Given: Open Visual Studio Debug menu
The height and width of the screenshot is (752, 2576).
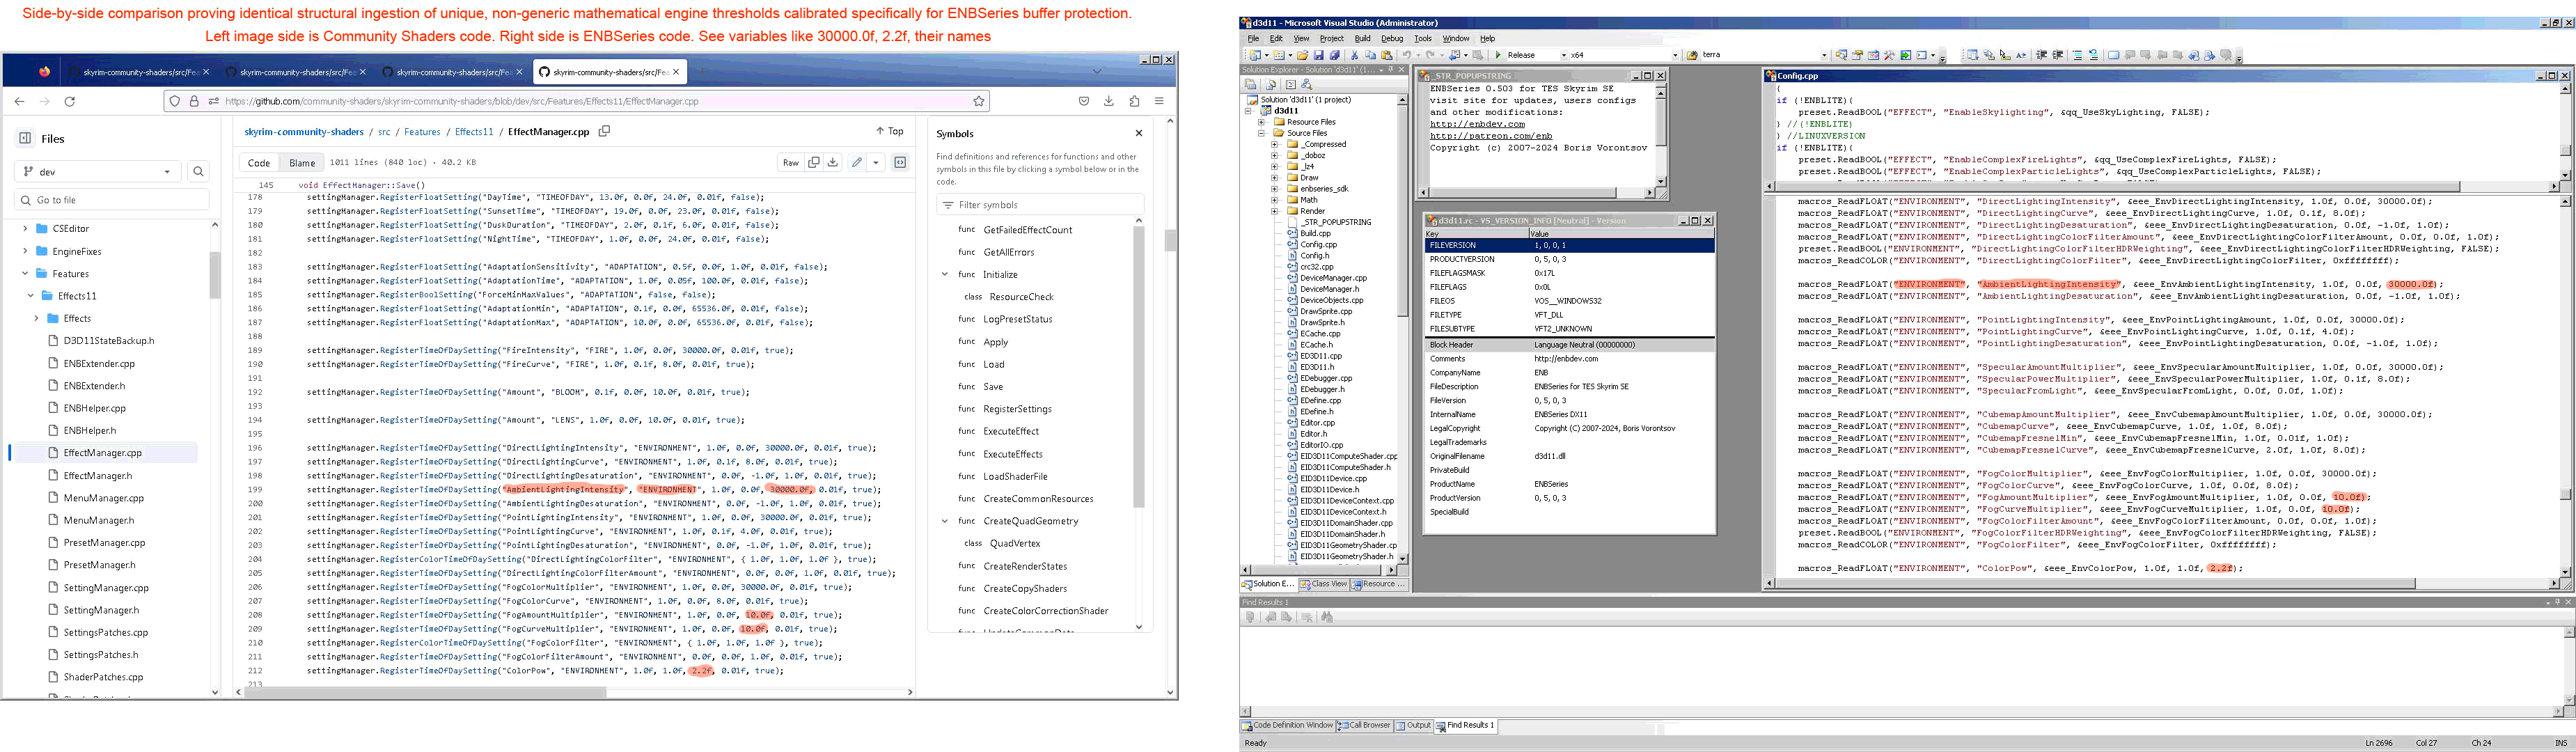Looking at the screenshot, I should pos(1392,38).
